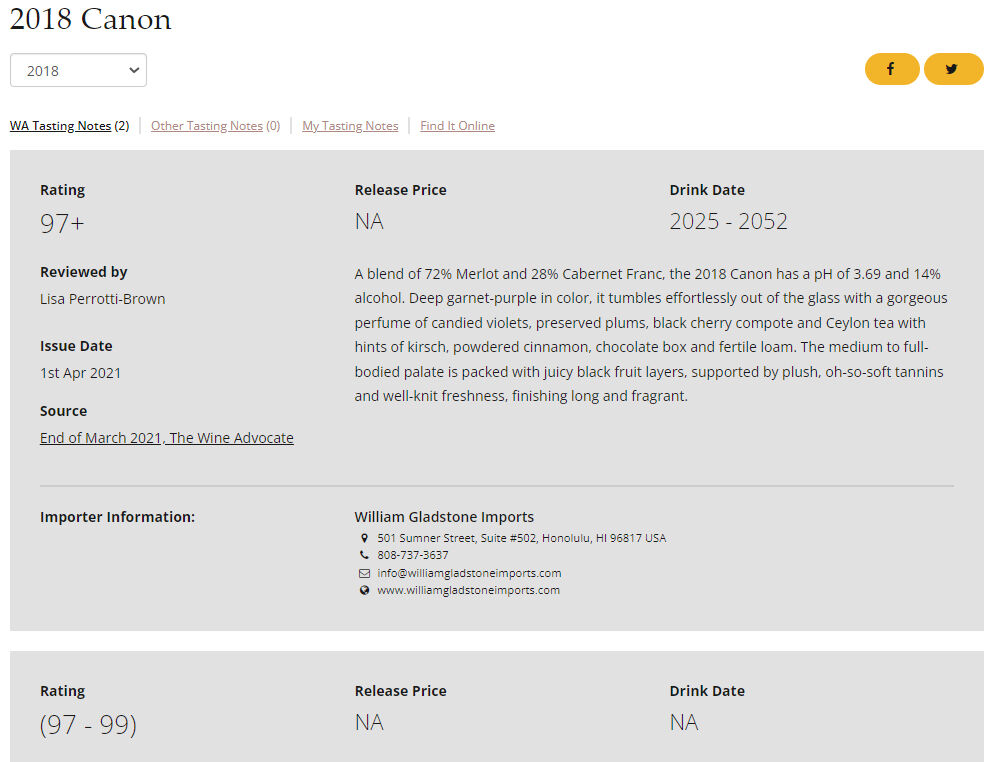This screenshot has width=986, height=762.
Task: Open the 2018 vintage dropdown
Action: pos(78,70)
